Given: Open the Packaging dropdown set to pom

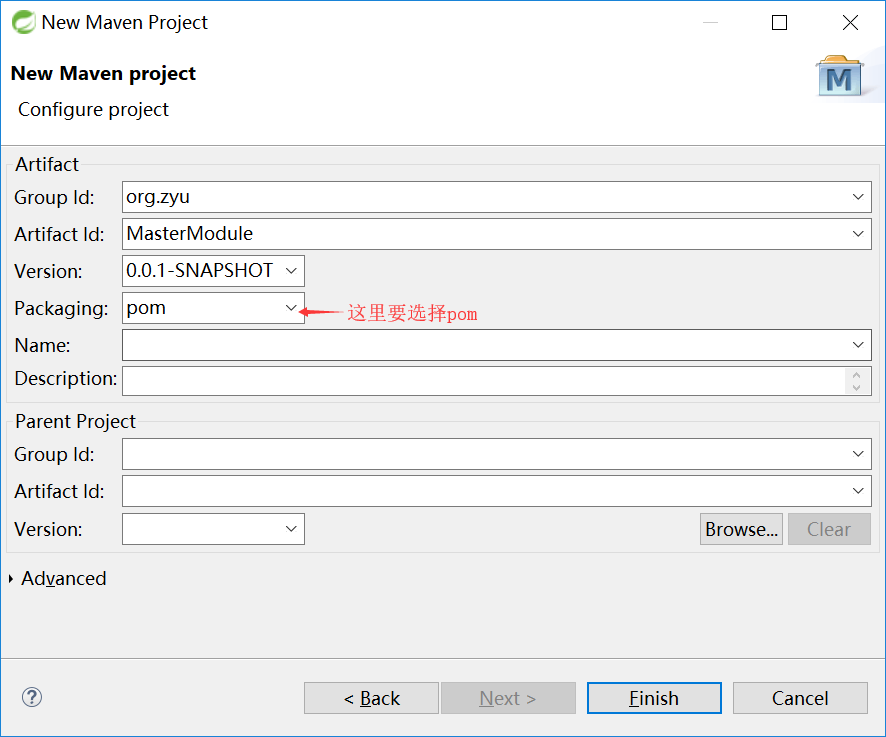Looking at the screenshot, I should click(291, 308).
